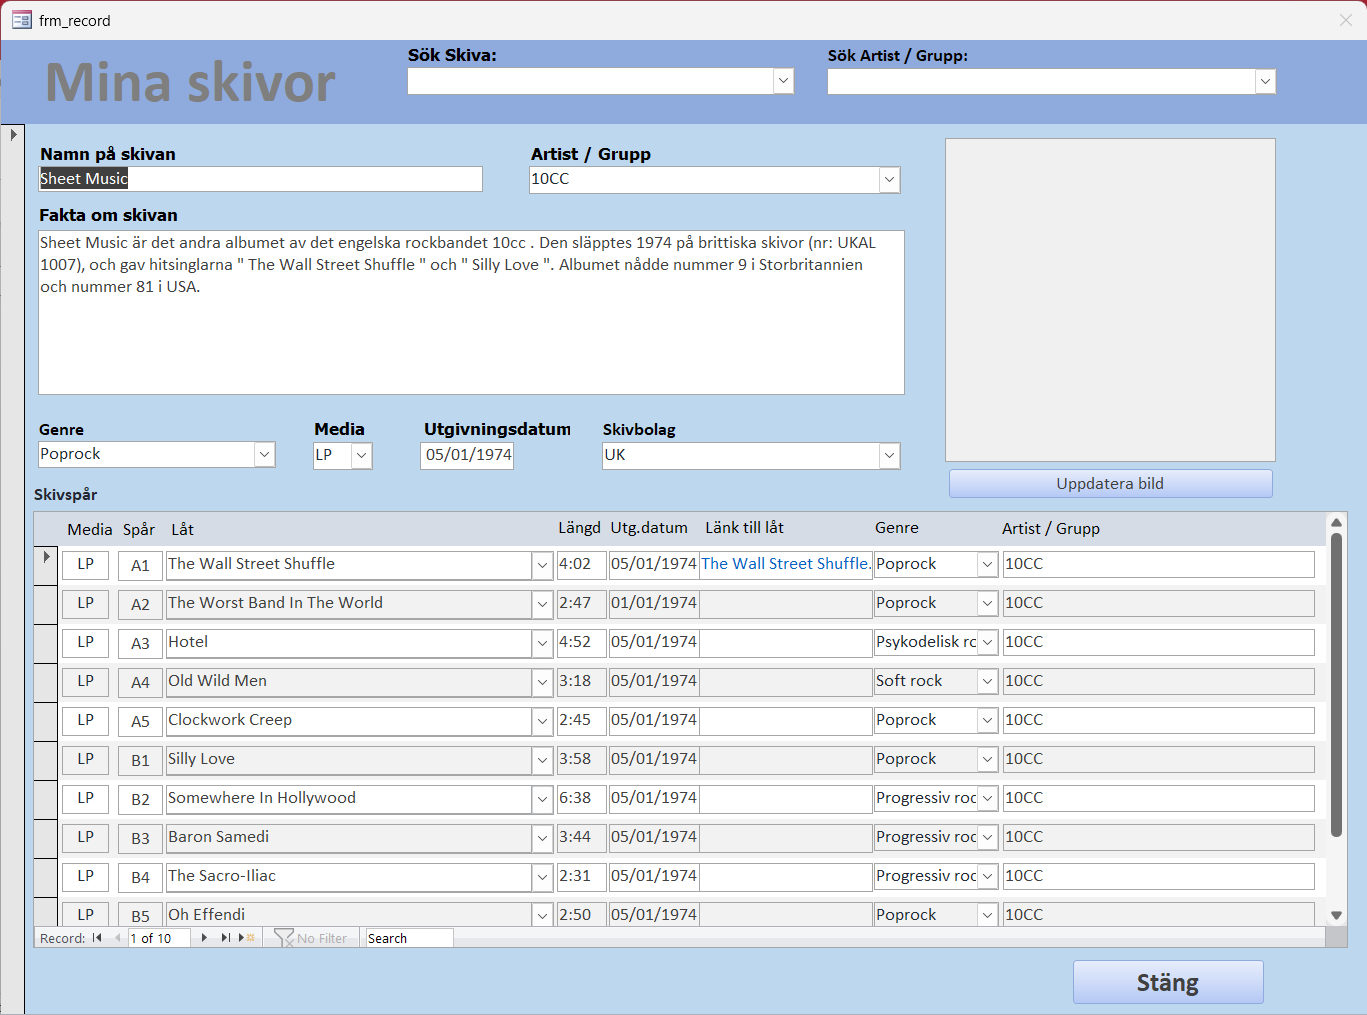
Task: Expand the Sök Artist / Grupp dropdown
Action: 1265,81
